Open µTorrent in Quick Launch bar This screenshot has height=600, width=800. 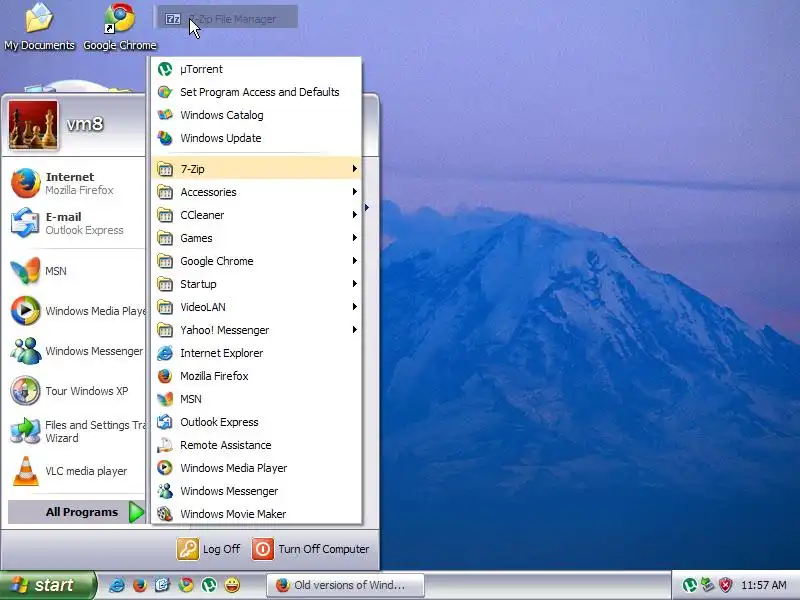(209, 585)
